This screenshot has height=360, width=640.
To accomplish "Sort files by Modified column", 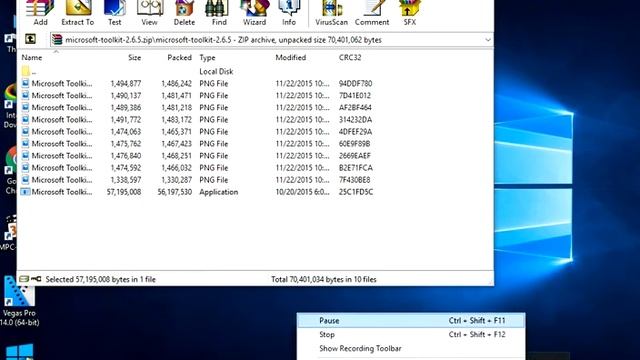I will [291, 58].
